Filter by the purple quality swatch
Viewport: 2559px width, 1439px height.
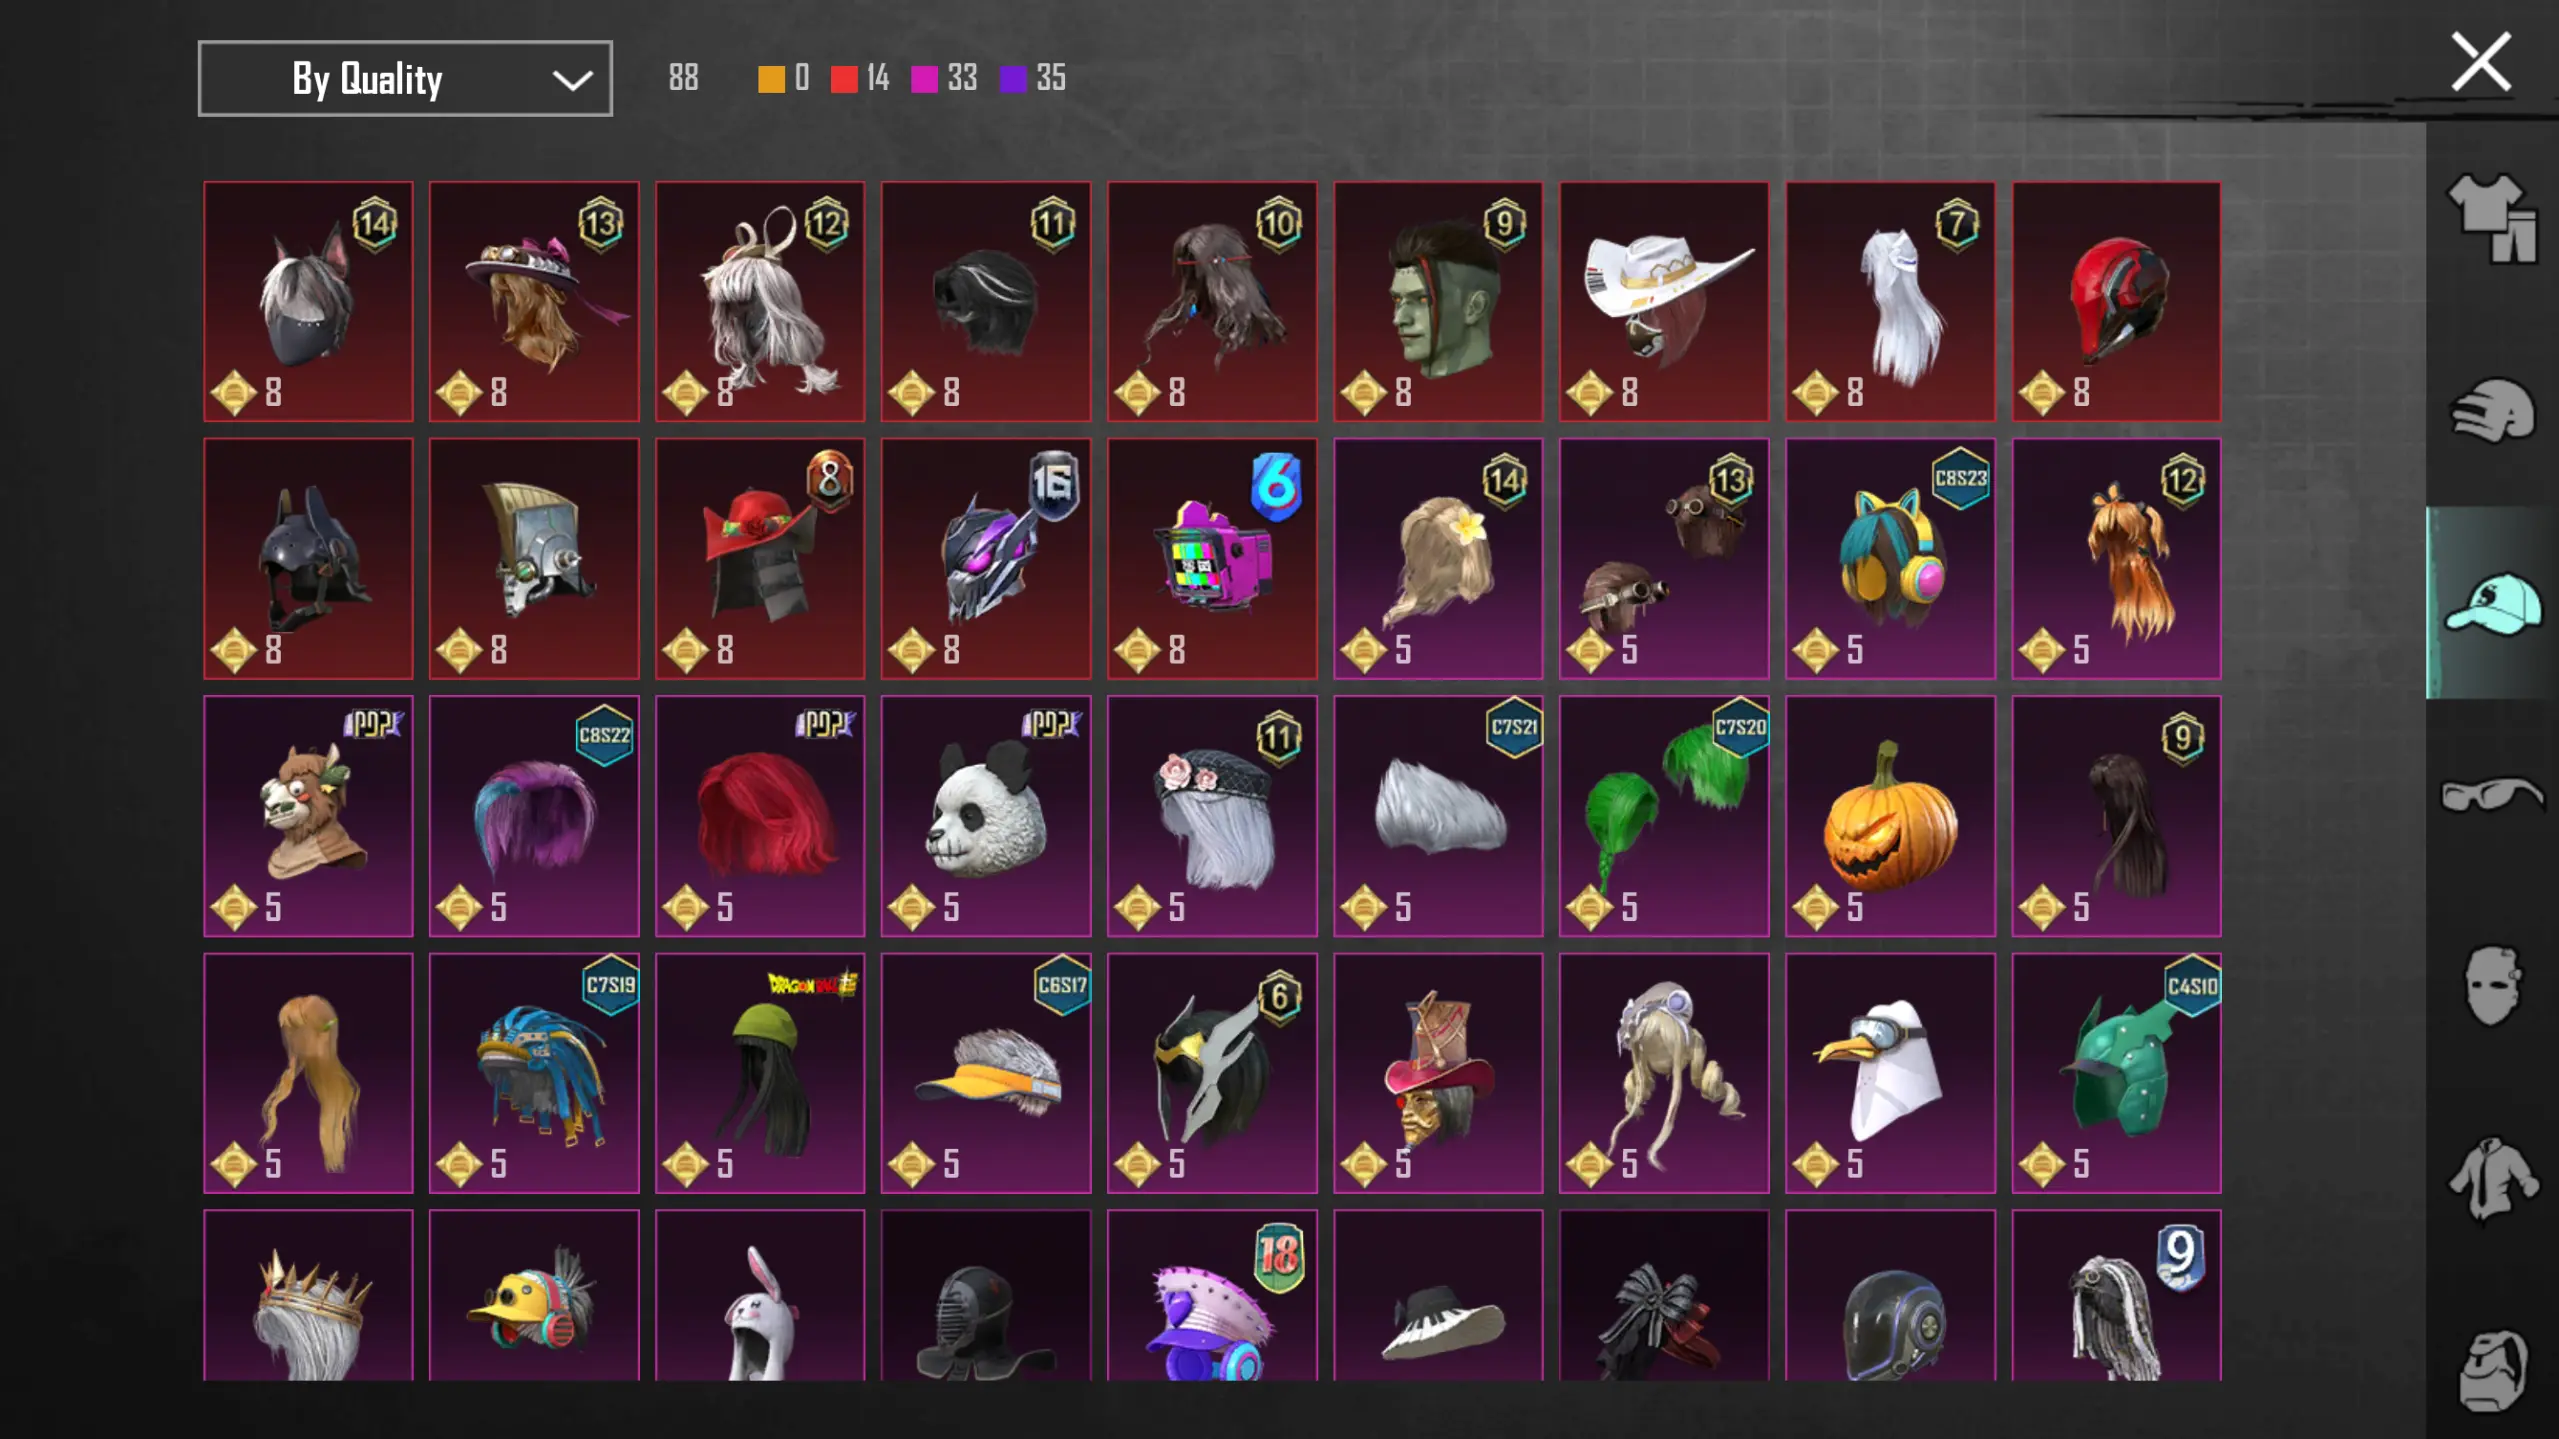tap(1013, 79)
